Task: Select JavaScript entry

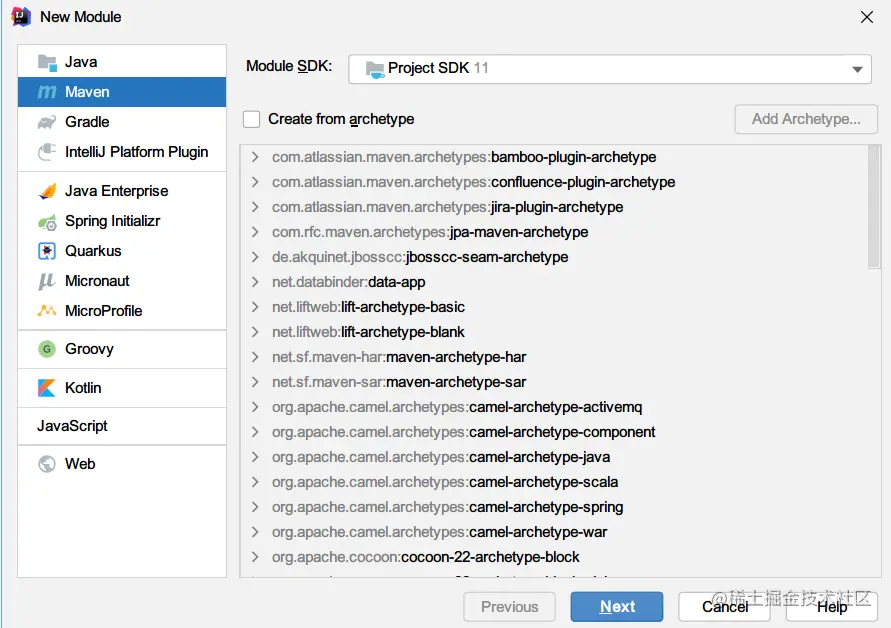Action: [x=122, y=426]
